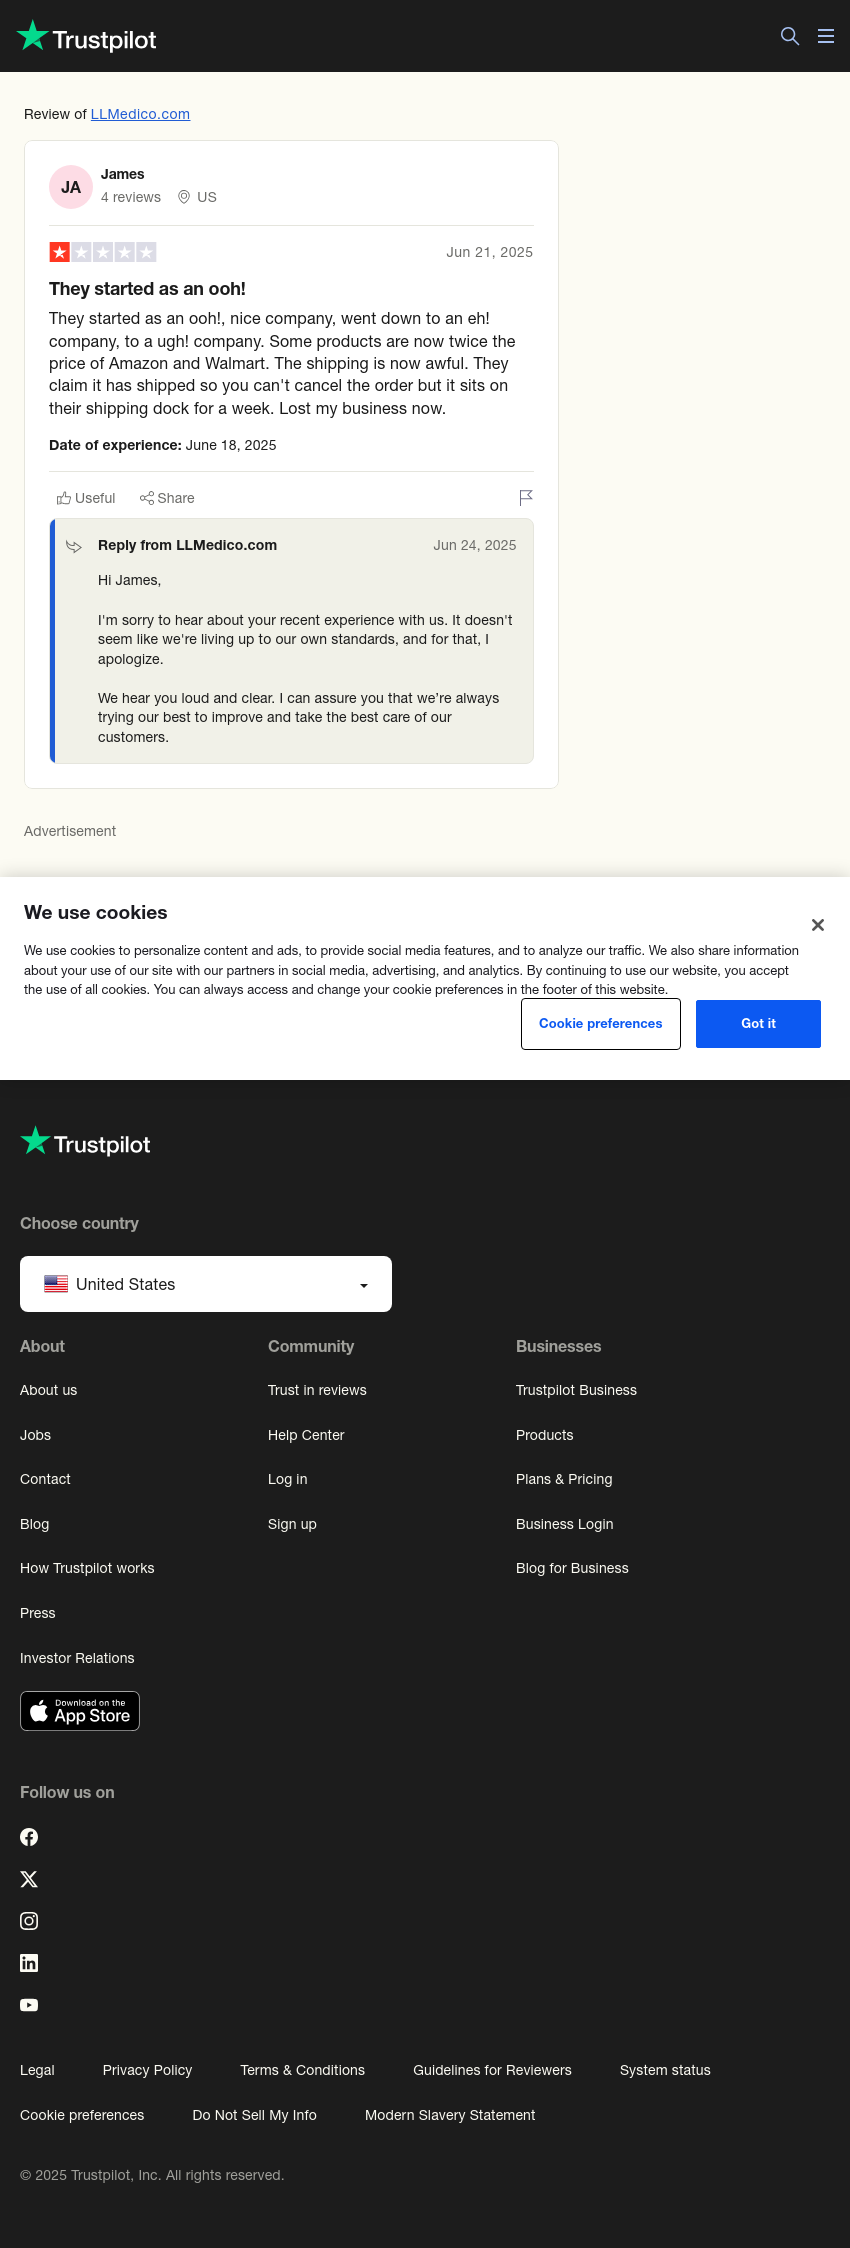Click reply date 'Jun 24, 2025'

[x=475, y=545]
